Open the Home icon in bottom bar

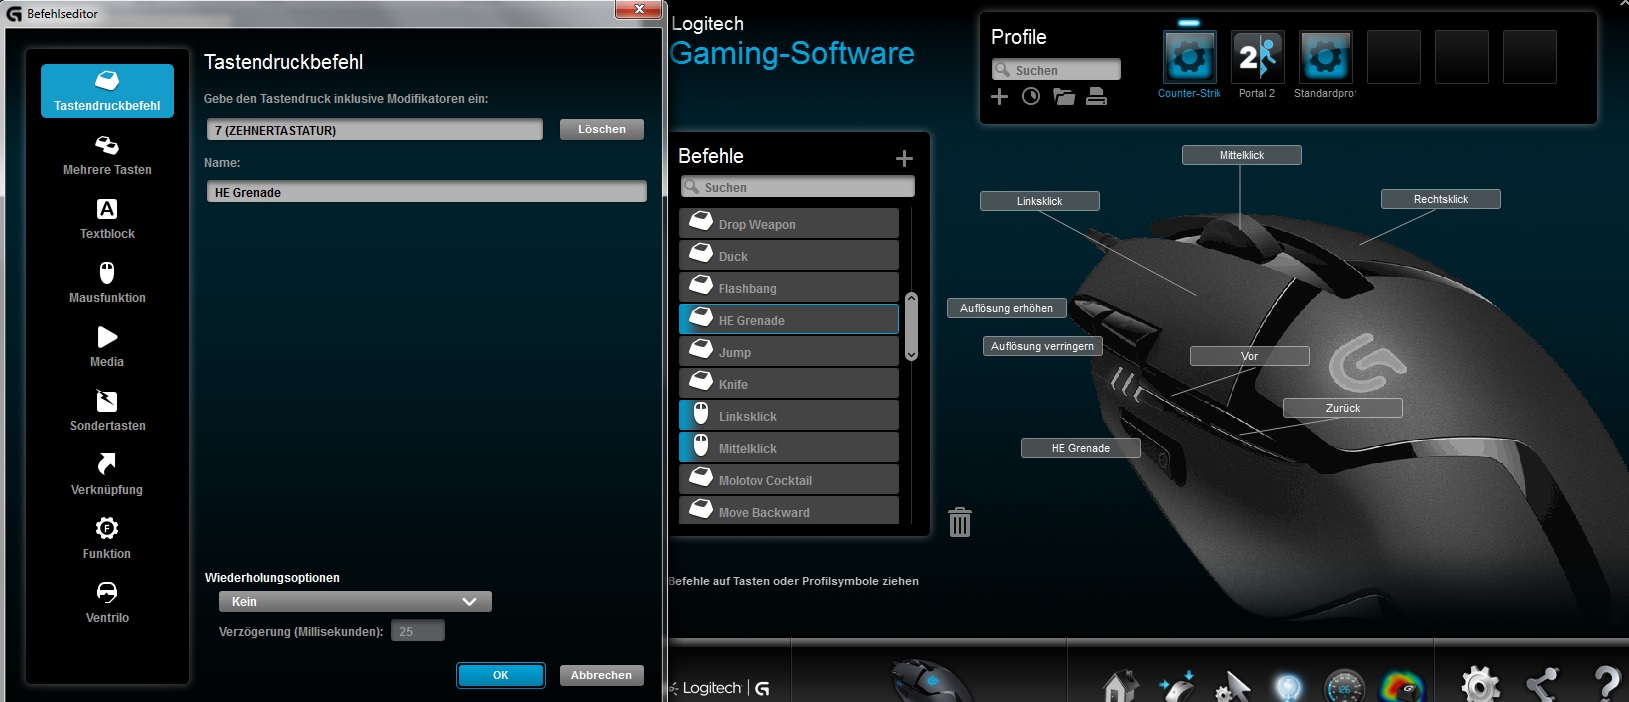1120,688
